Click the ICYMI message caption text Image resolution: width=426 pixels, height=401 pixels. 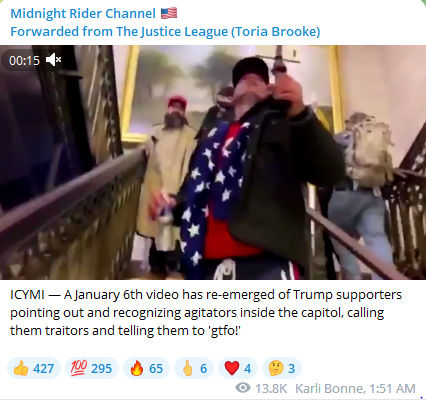point(206,313)
